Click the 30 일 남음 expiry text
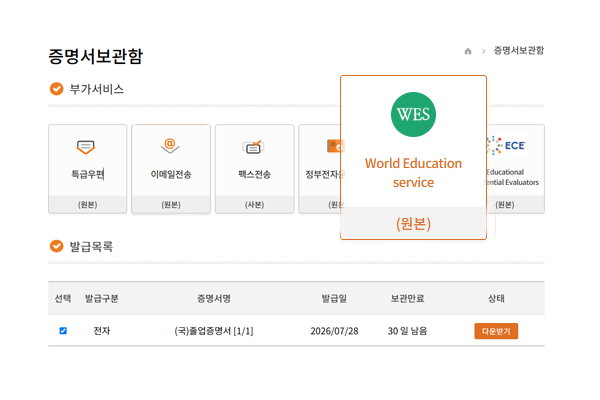This screenshot has height=400, width=600. click(x=407, y=331)
